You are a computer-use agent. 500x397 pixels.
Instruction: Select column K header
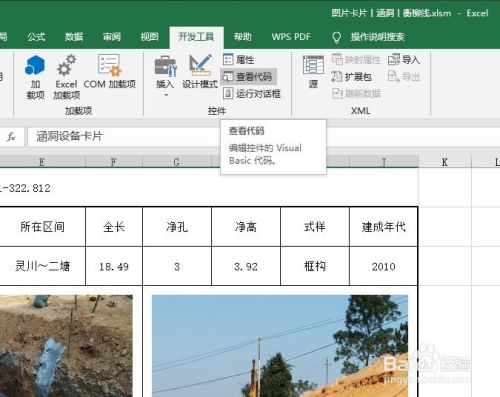445,162
